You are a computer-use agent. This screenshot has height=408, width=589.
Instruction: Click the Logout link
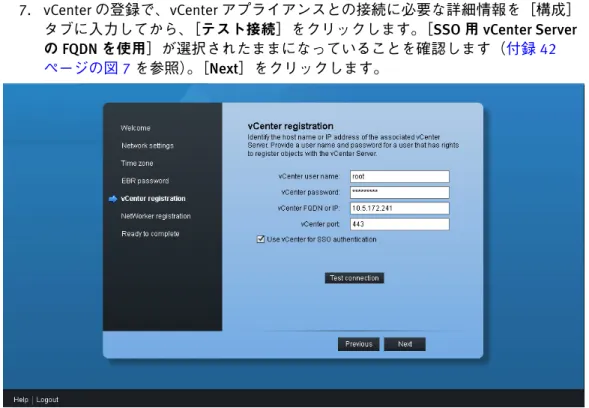point(47,400)
